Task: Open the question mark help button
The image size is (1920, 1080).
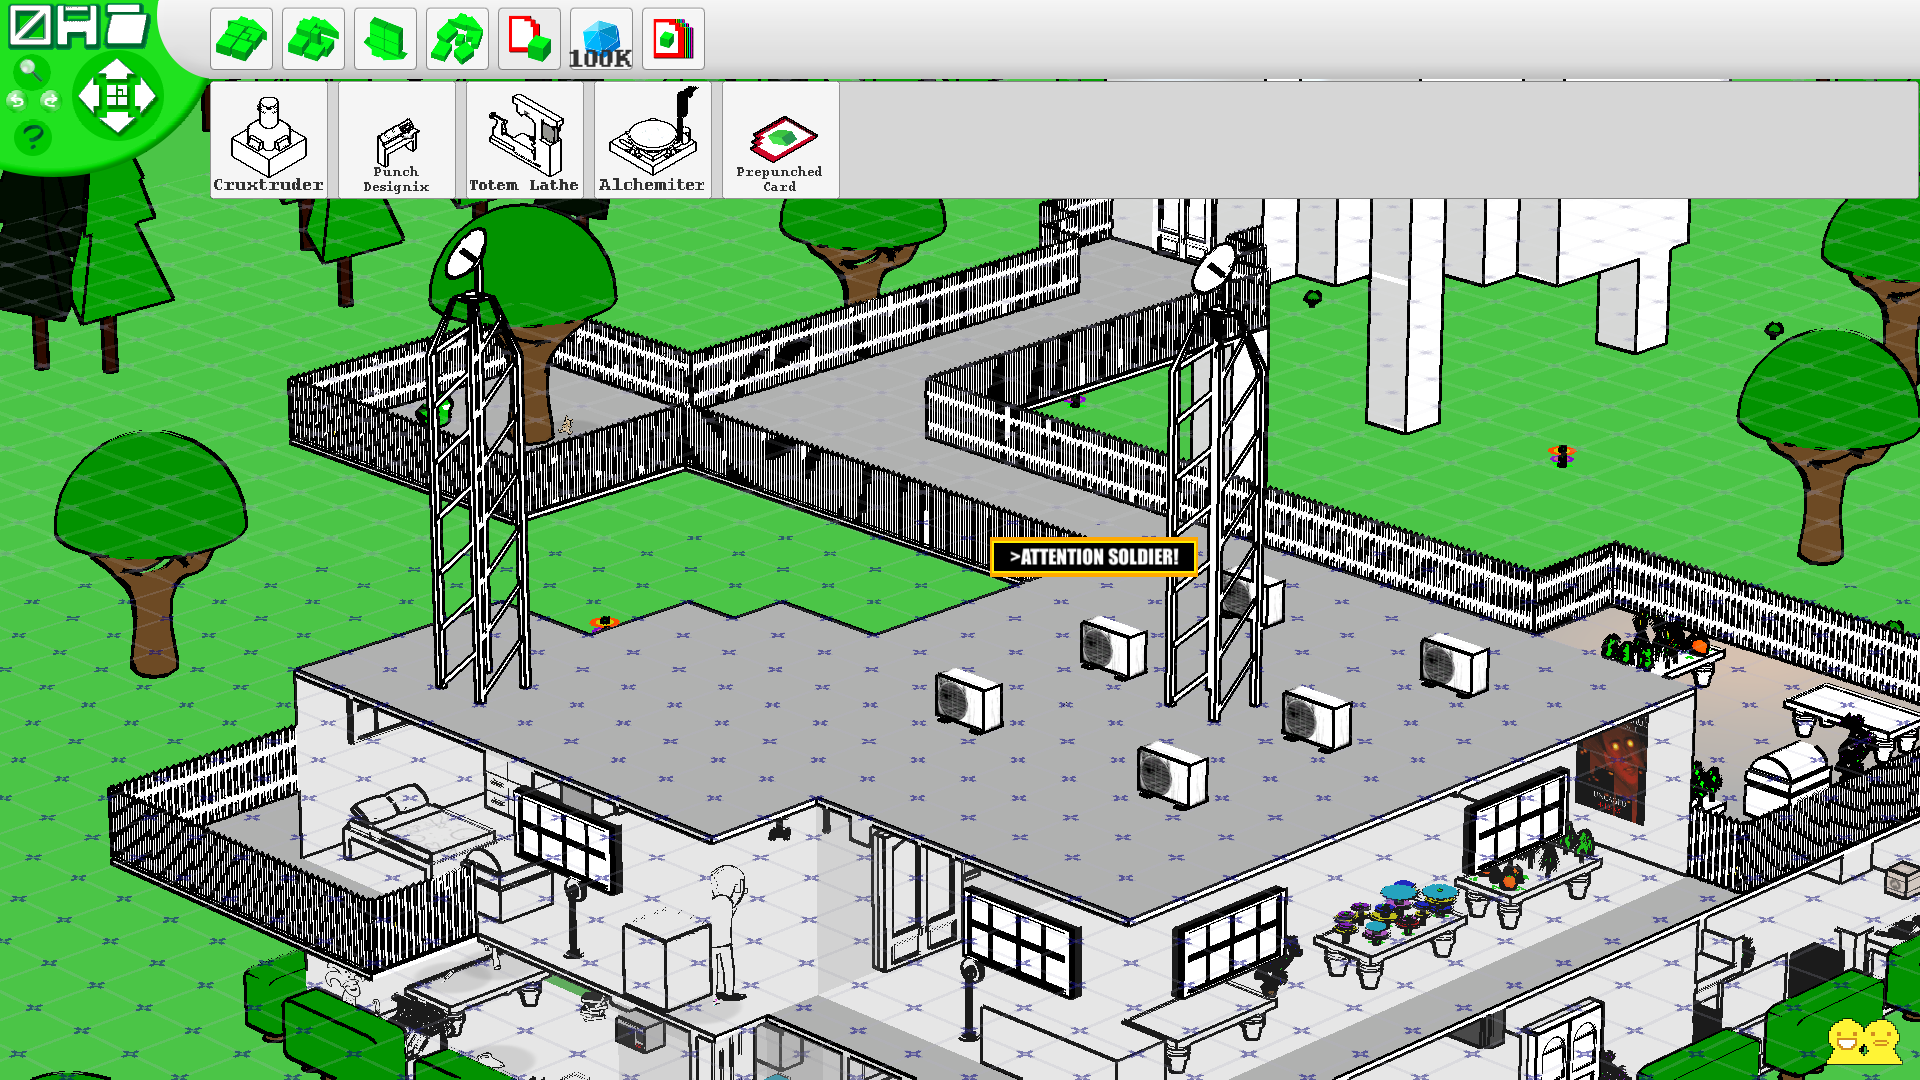Action: [x=33, y=136]
